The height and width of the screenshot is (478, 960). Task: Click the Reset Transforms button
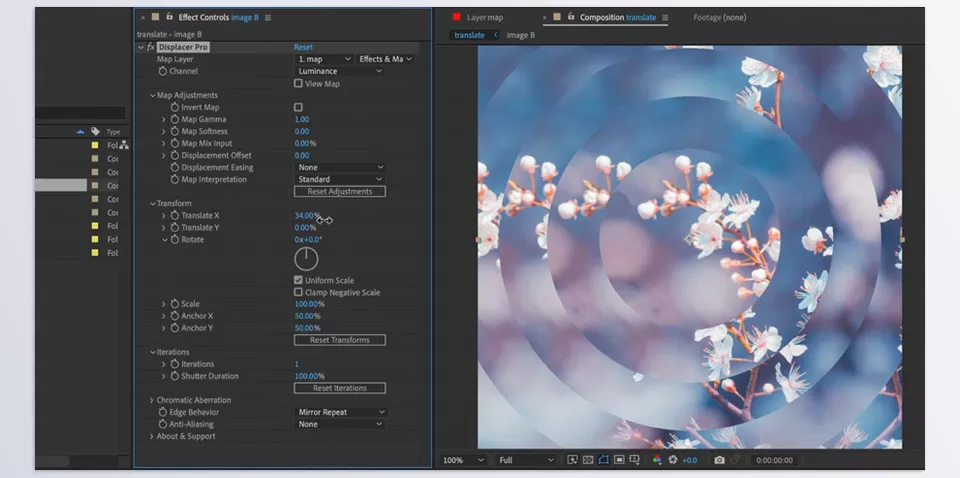coord(340,340)
